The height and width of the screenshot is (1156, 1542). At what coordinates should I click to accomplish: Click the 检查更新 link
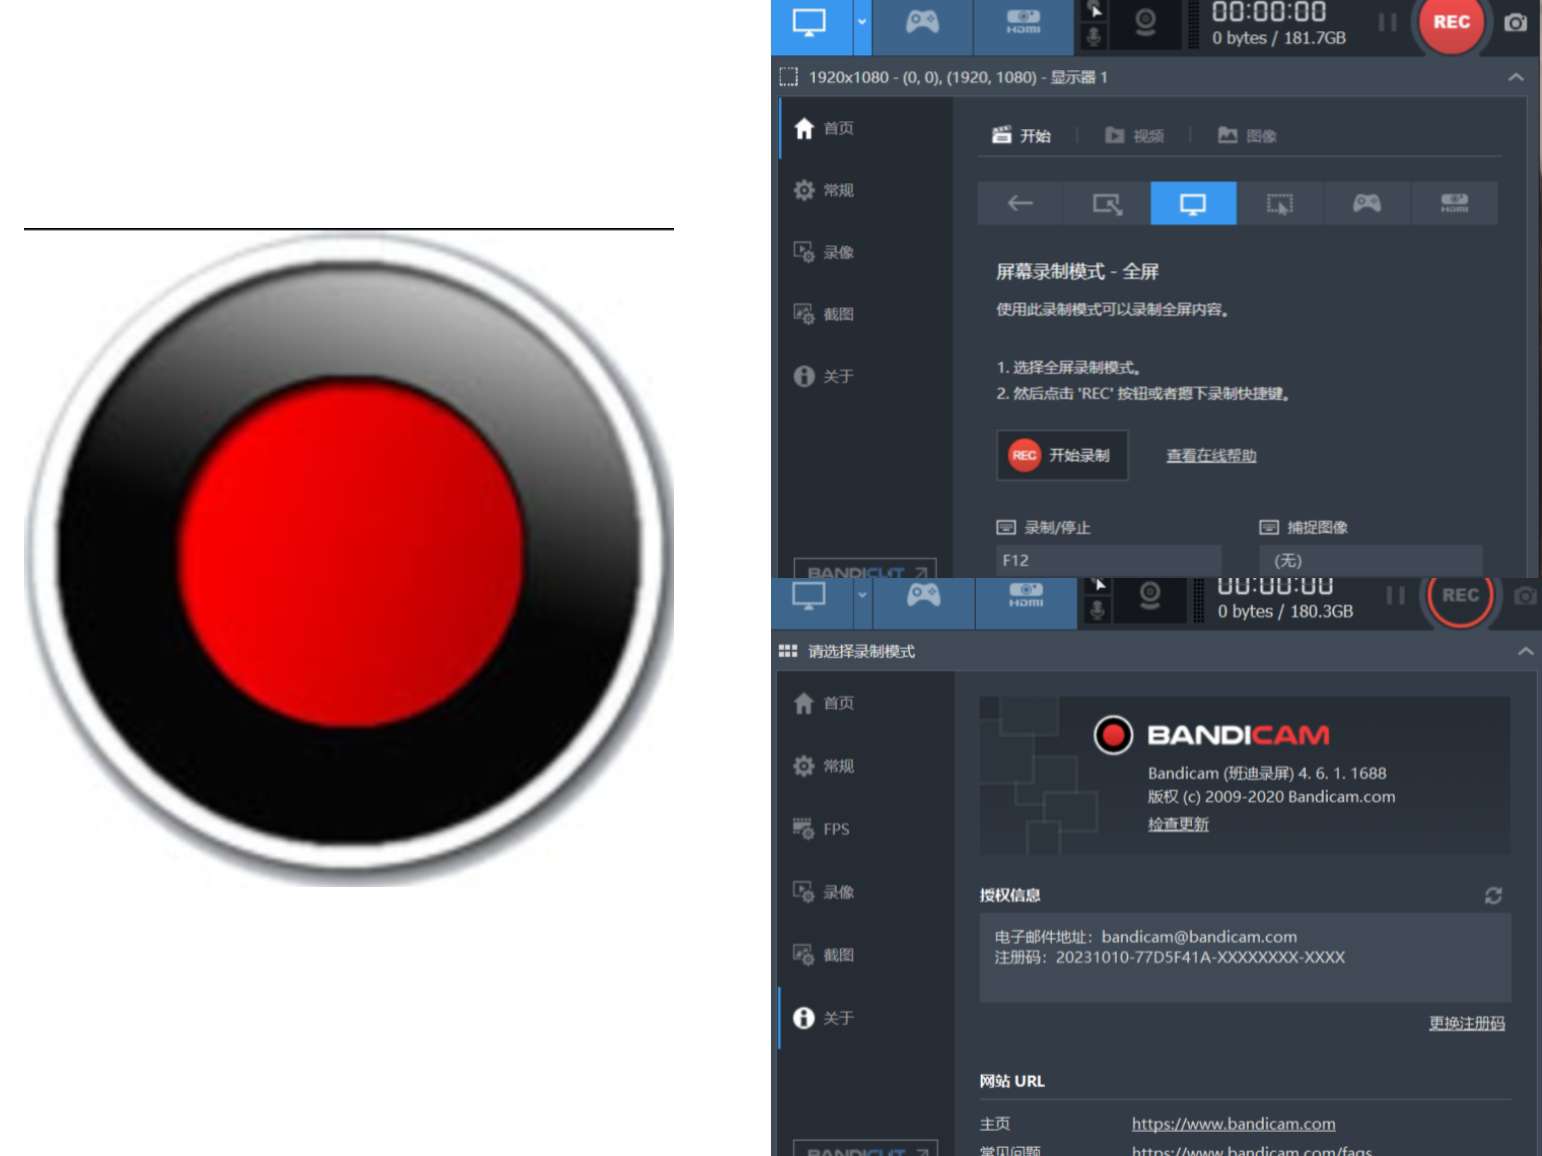1178,824
